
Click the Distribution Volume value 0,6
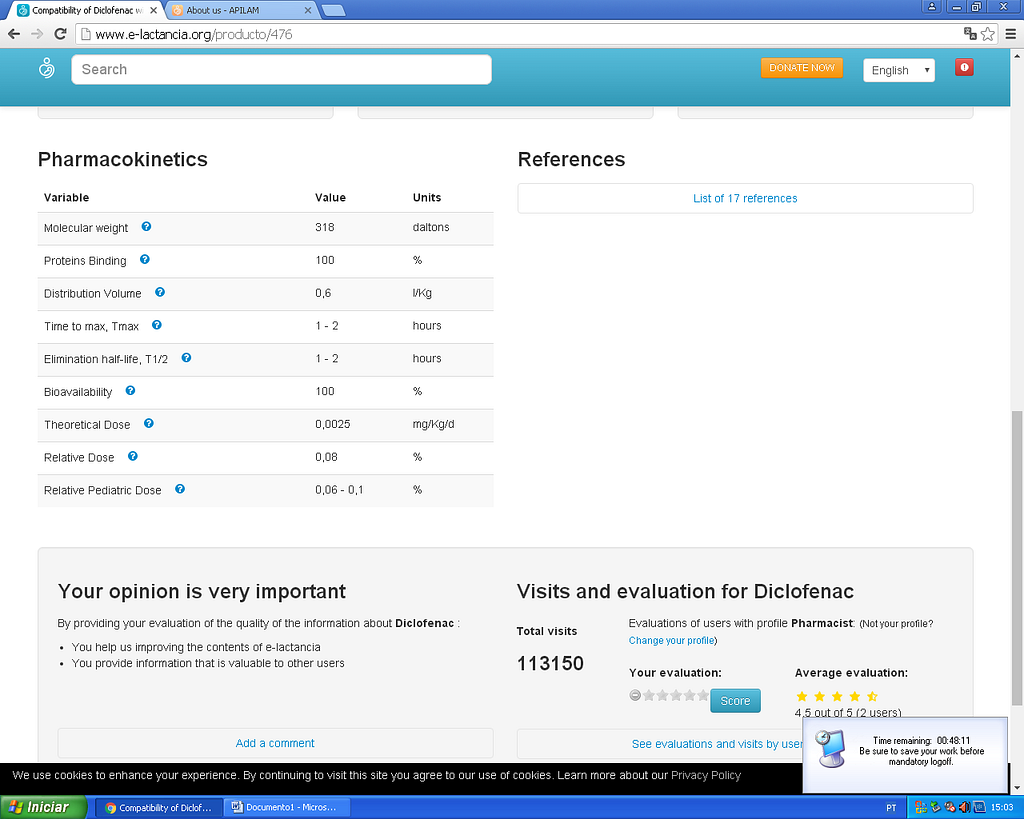click(x=323, y=293)
